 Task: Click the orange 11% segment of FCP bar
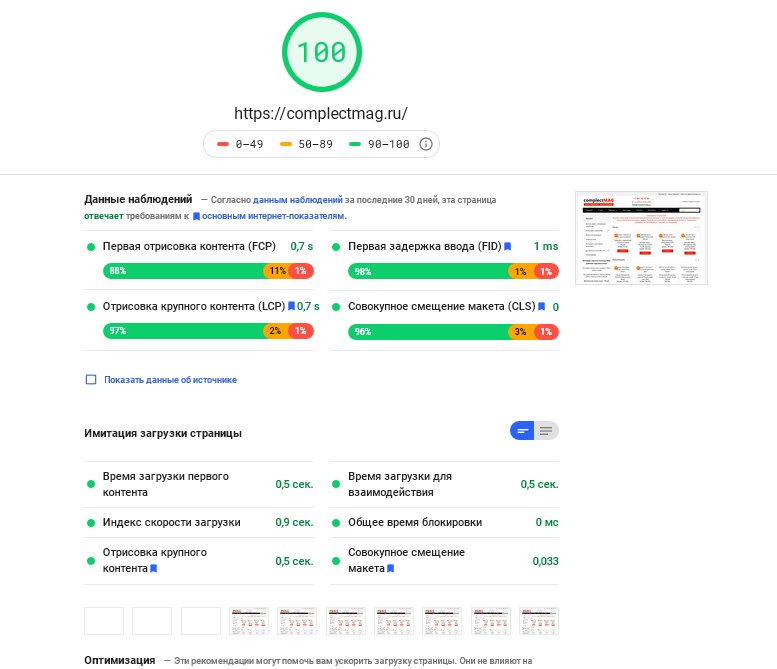pos(276,271)
